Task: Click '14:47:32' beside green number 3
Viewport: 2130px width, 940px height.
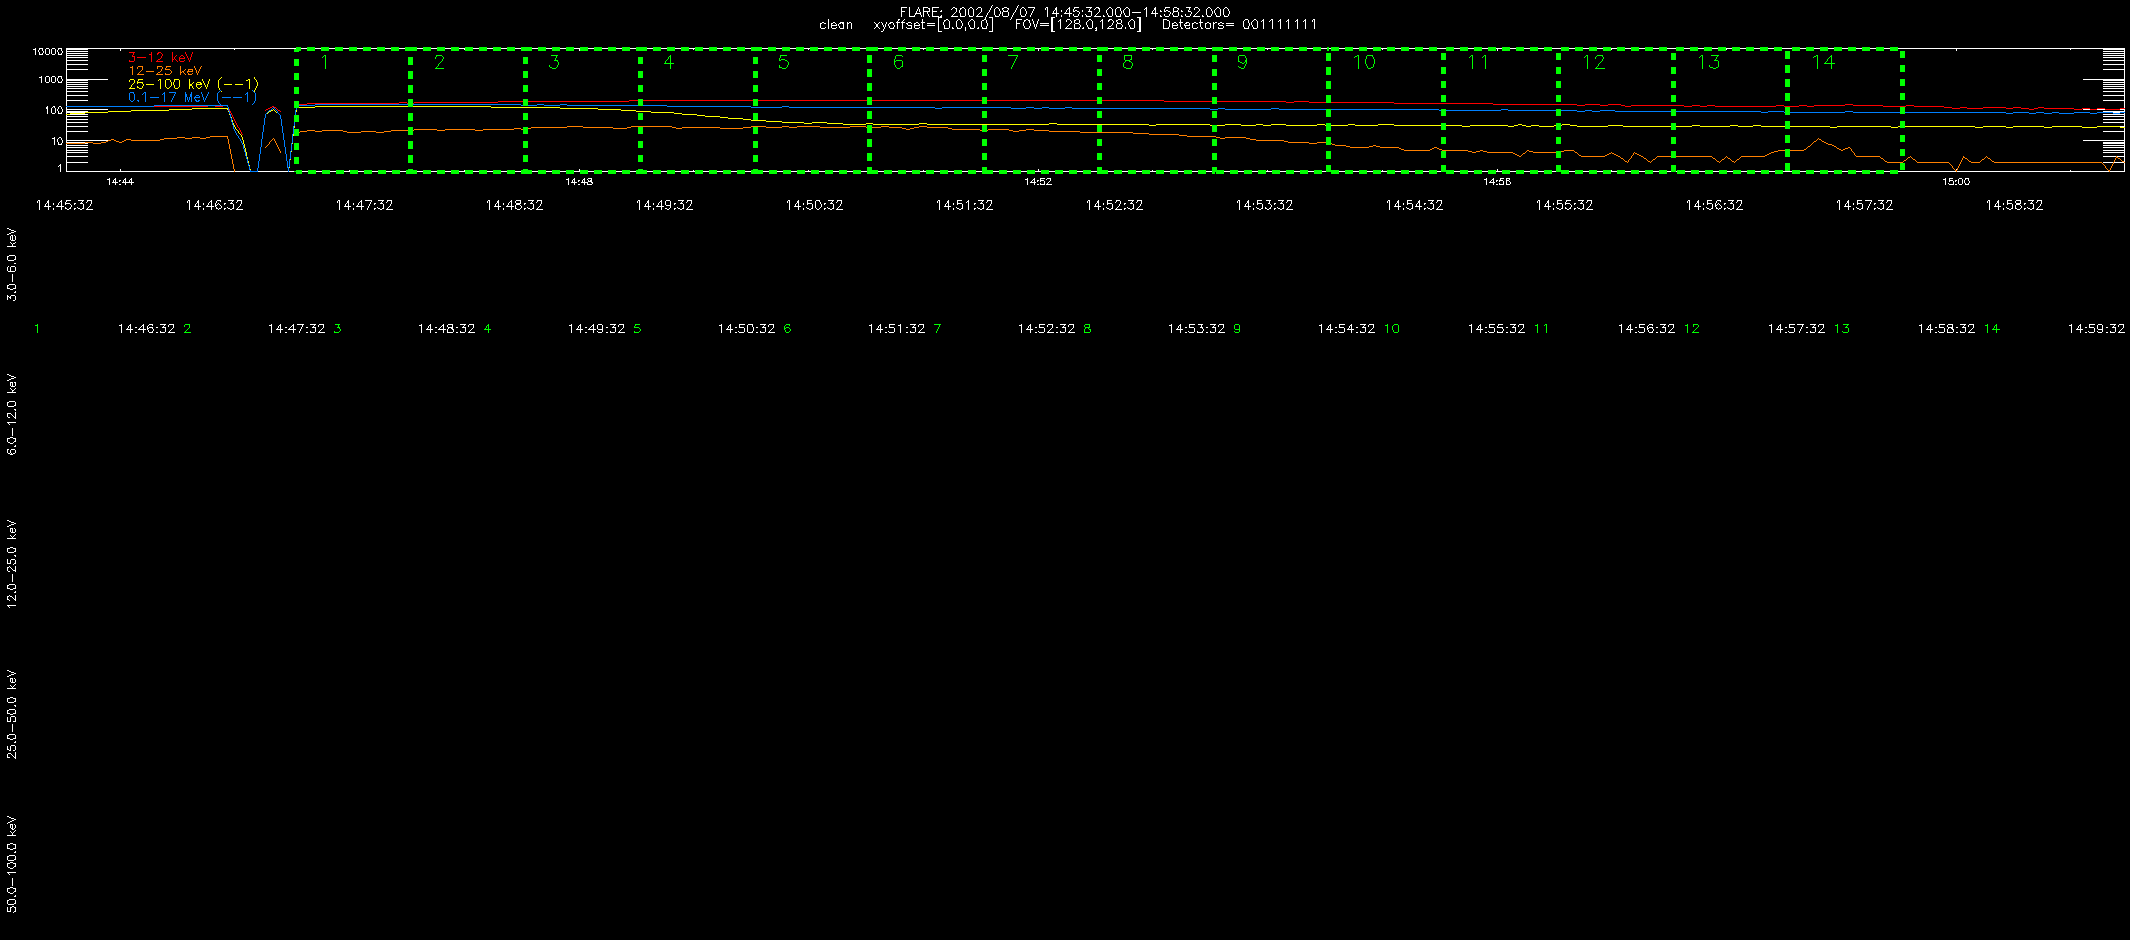Action: (x=296, y=329)
